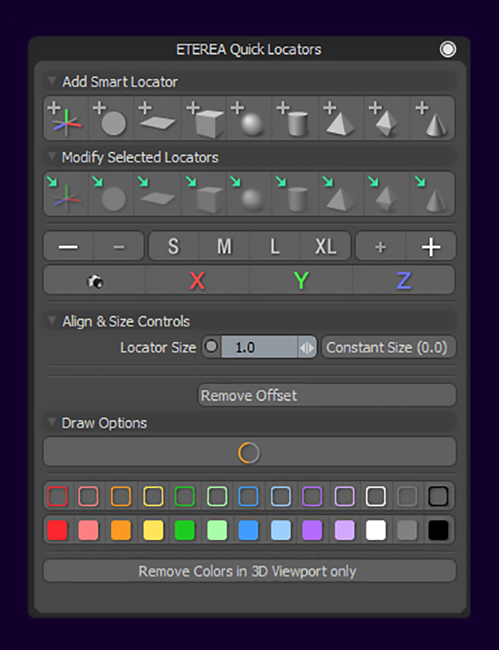The width and height of the screenshot is (499, 650).
Task: Change selected locators to cone shape
Action: pos(432,194)
